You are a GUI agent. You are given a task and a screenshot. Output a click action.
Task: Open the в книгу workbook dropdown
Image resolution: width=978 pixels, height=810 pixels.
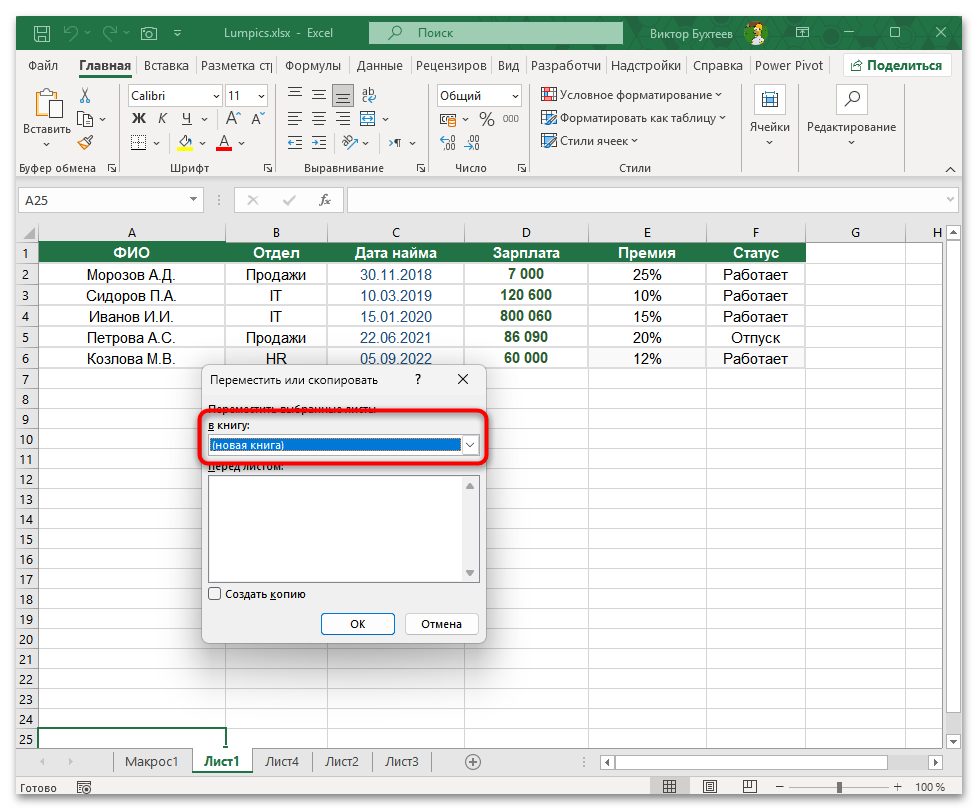(x=469, y=445)
